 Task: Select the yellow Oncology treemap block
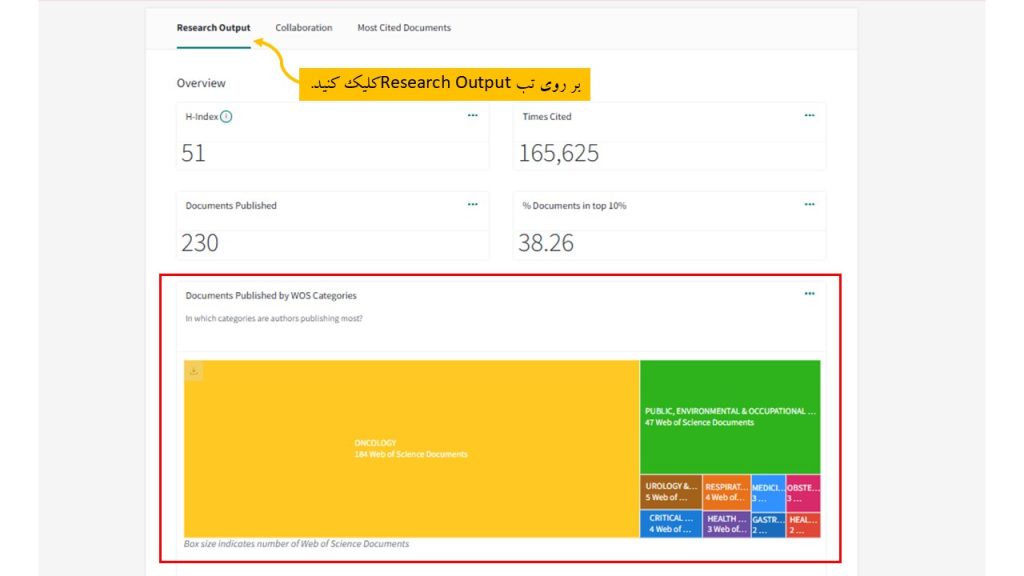(411, 448)
